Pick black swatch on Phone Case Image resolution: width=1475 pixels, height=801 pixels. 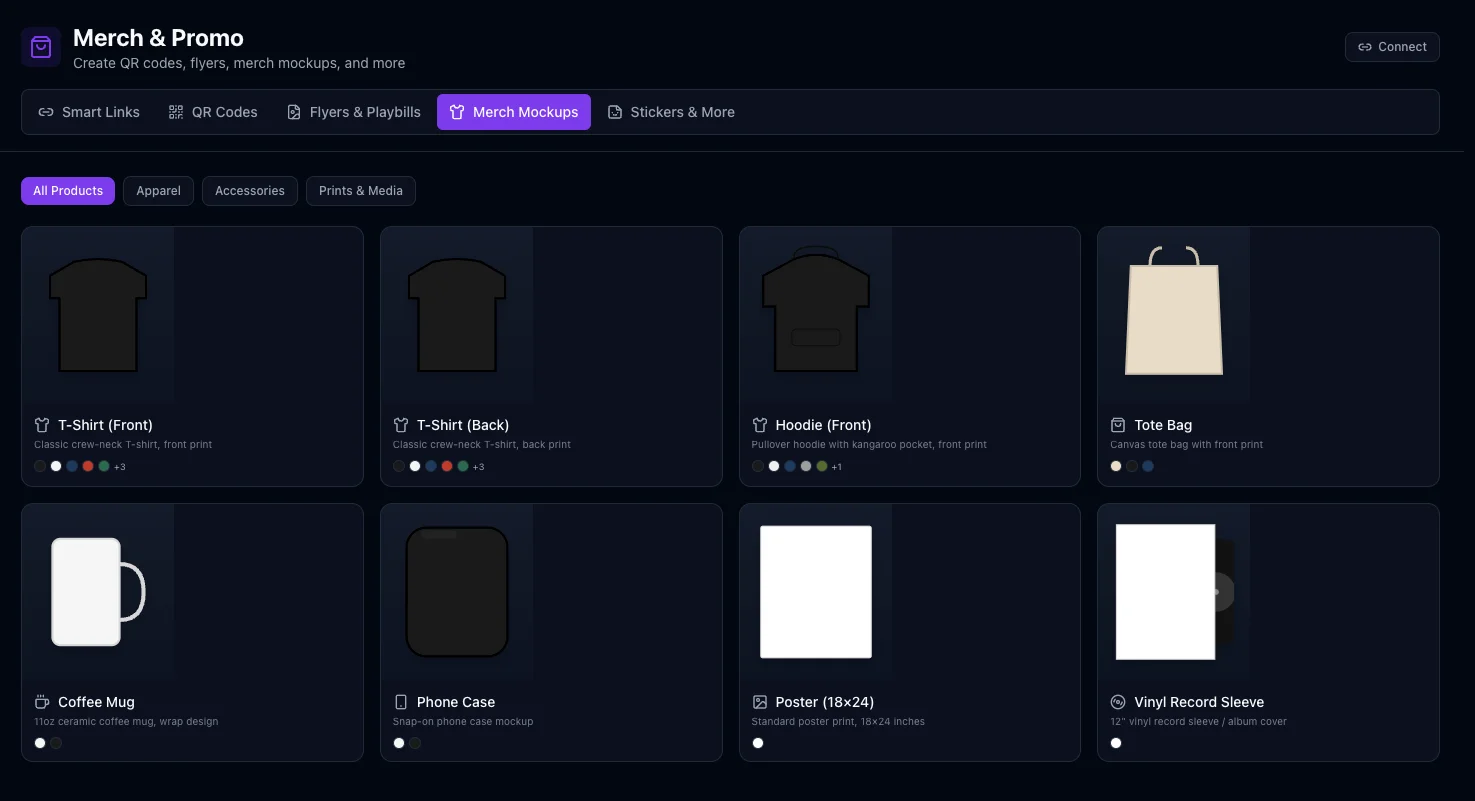(x=415, y=743)
